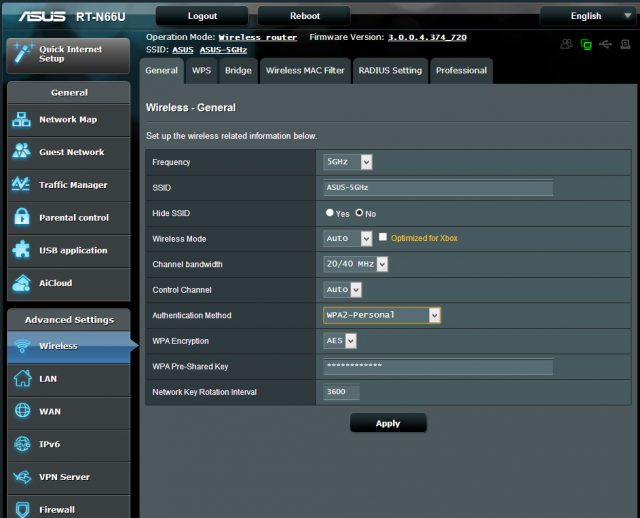640x518 pixels.
Task: Open the Frequency dropdown
Action: tap(347, 162)
